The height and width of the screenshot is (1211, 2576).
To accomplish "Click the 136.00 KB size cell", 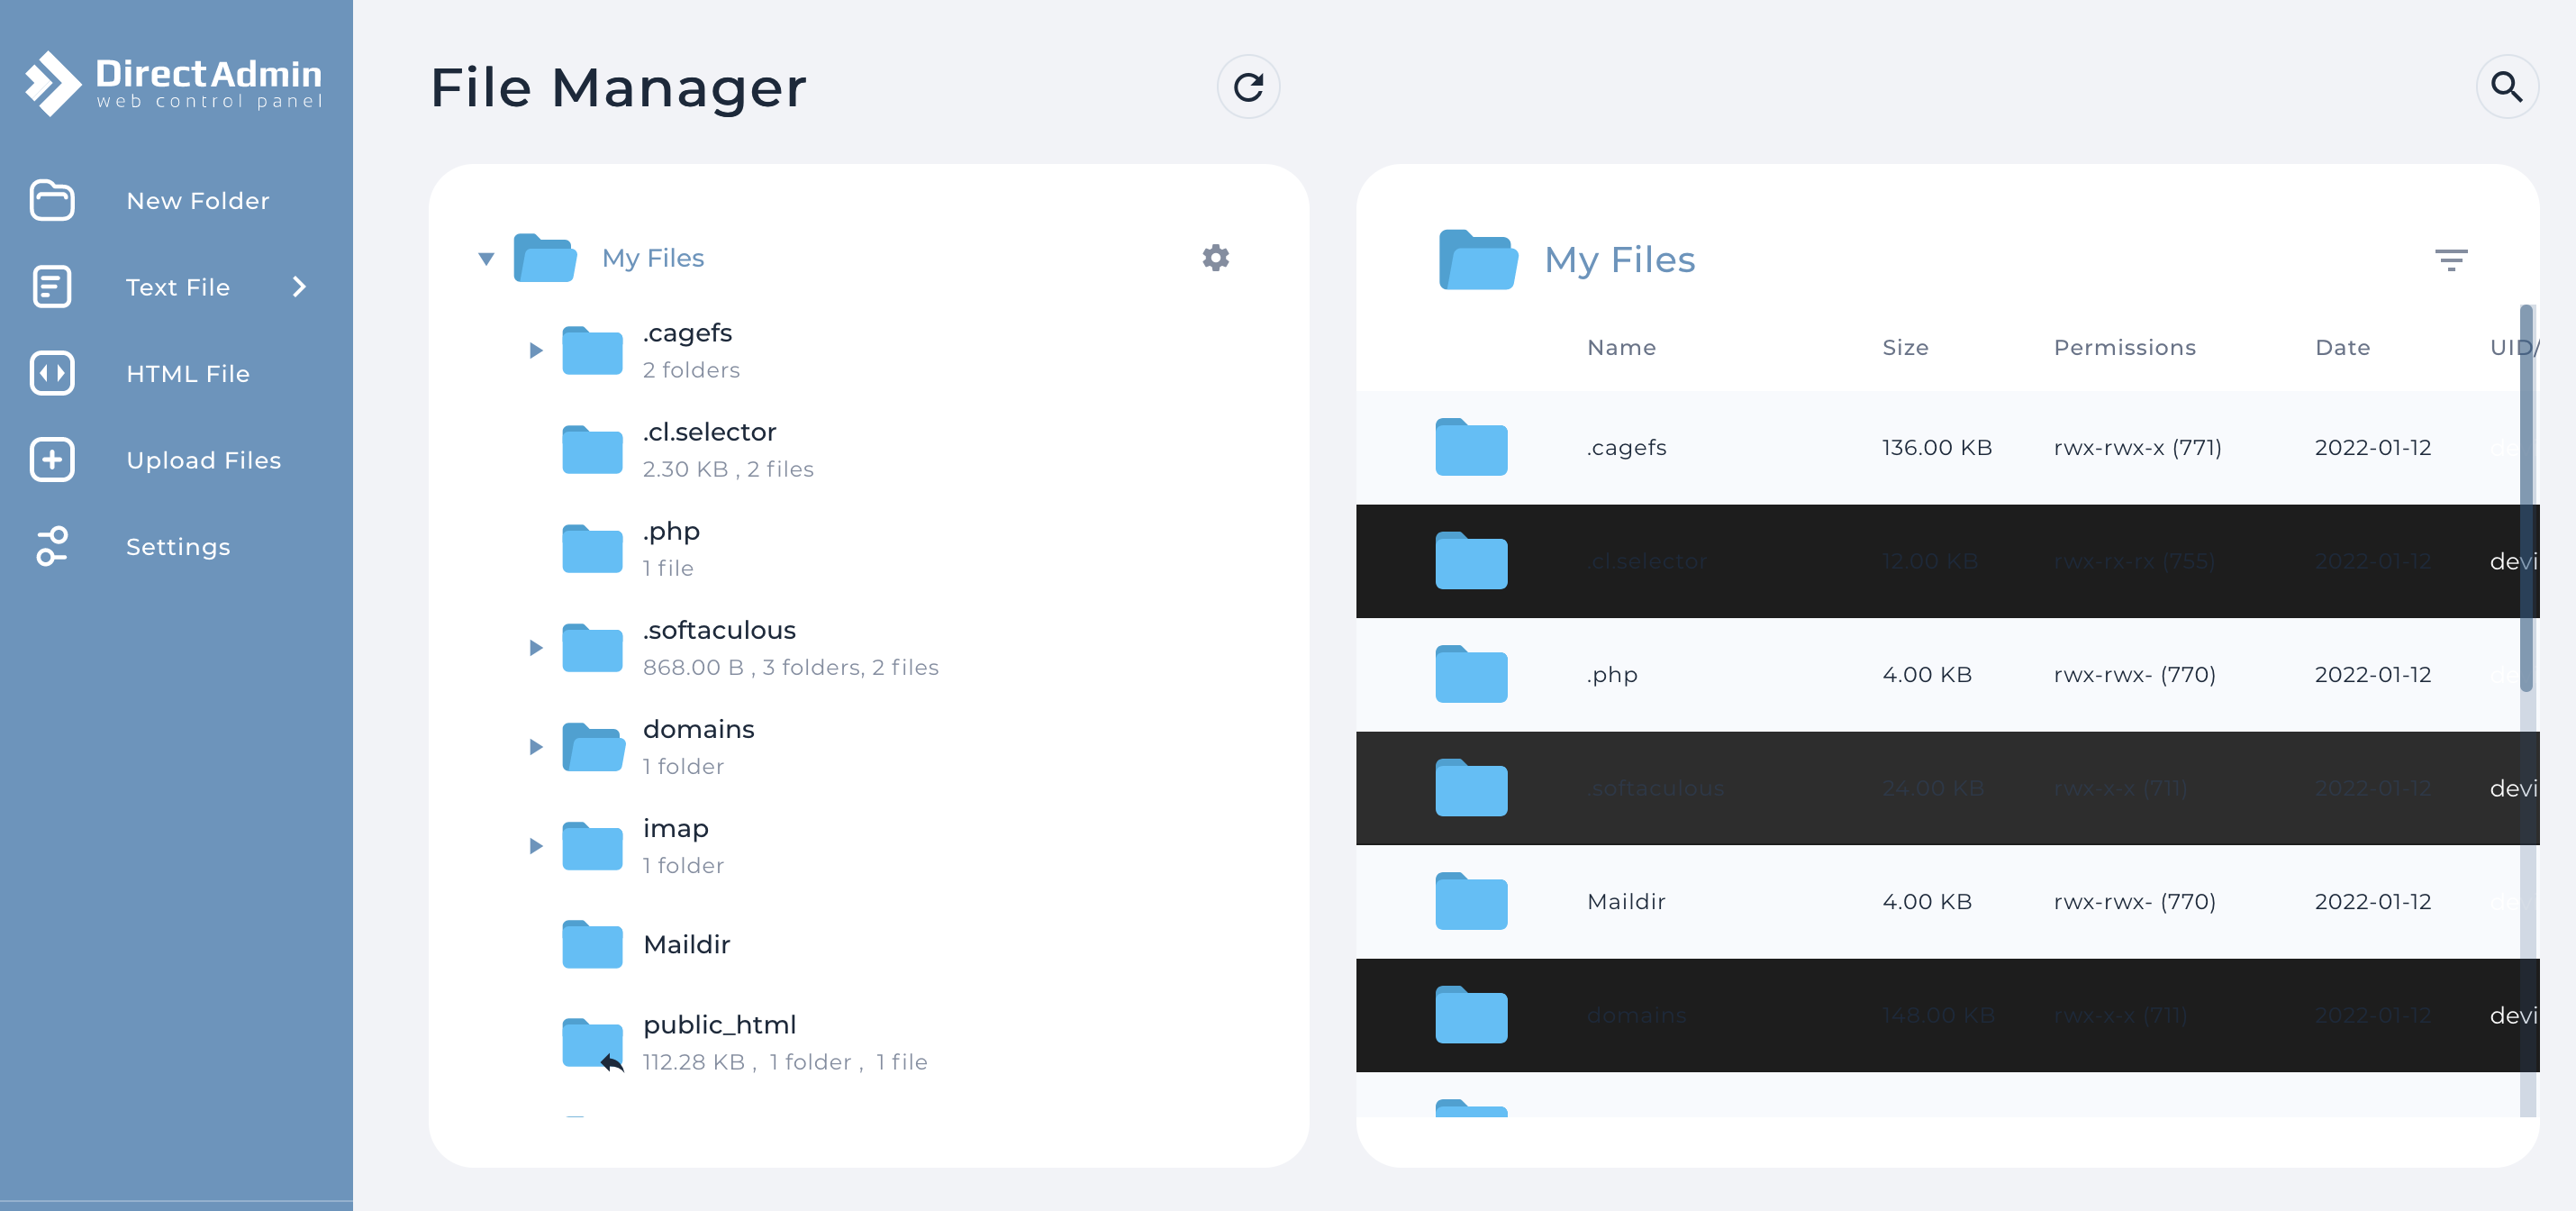I will (1936, 447).
